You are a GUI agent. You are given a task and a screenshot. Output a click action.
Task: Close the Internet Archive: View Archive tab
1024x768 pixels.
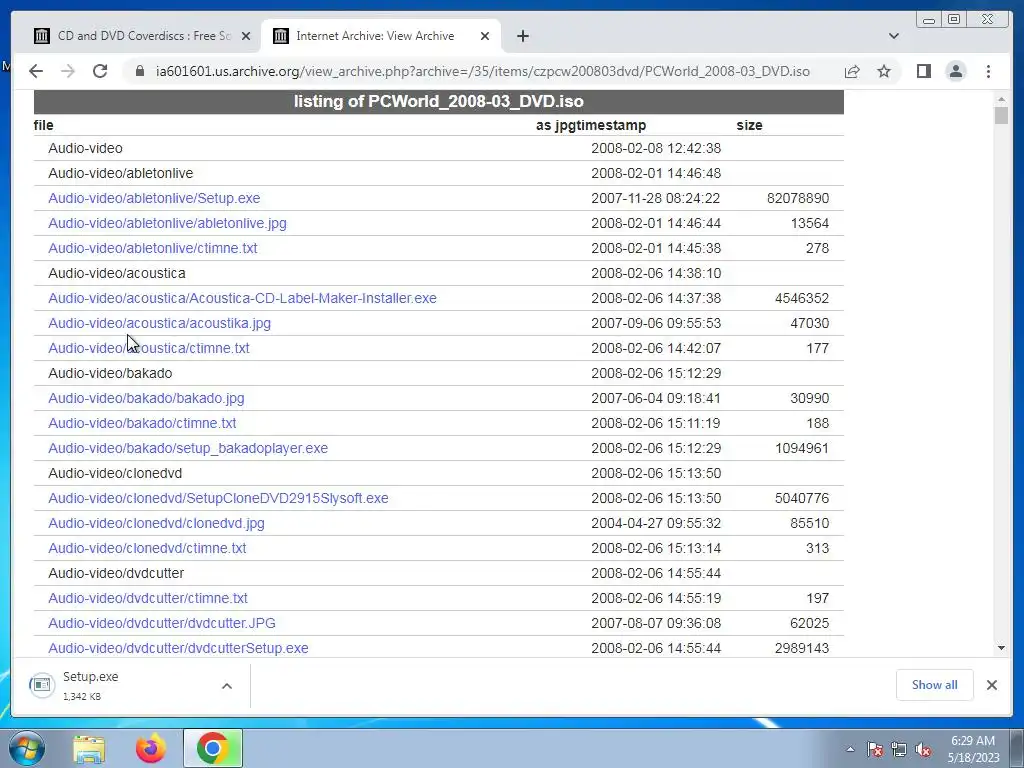(x=485, y=36)
